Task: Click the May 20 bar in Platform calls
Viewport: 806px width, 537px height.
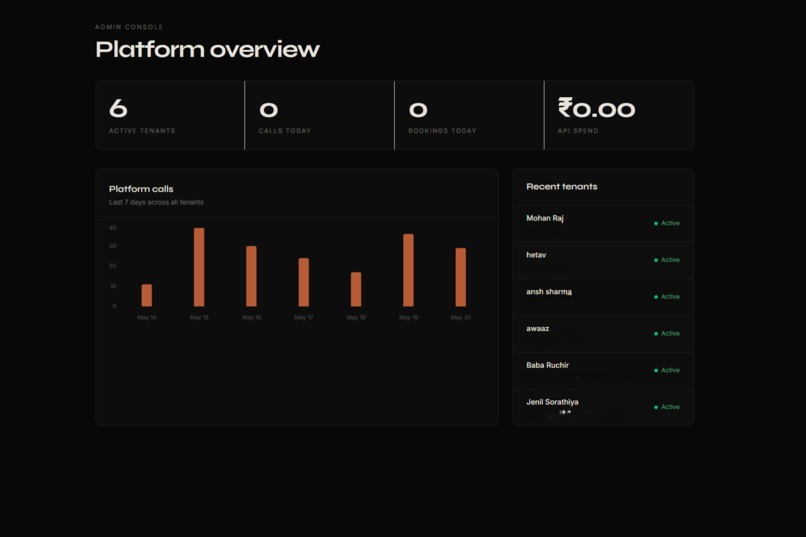Action: coord(461,277)
